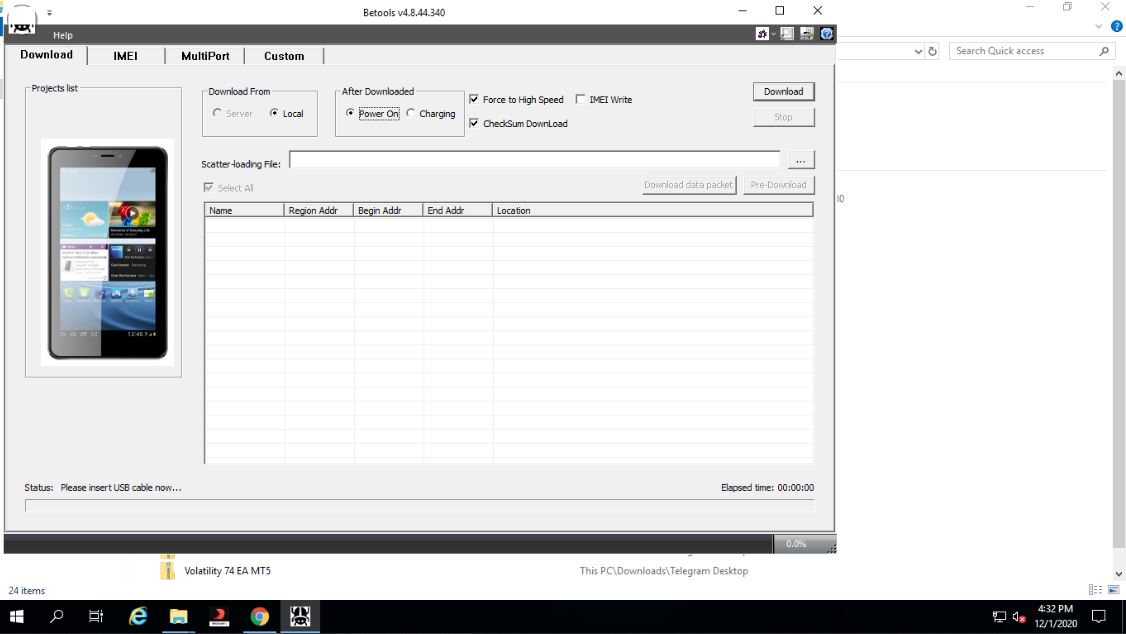The width and height of the screenshot is (1126, 634).
Task: Open the blue help question mark icon
Action: (x=827, y=34)
